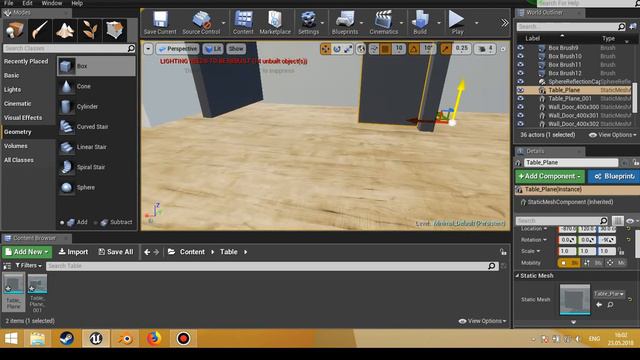Open the Cinematics toolbar icon
The width and height of the screenshot is (640, 360).
383,23
